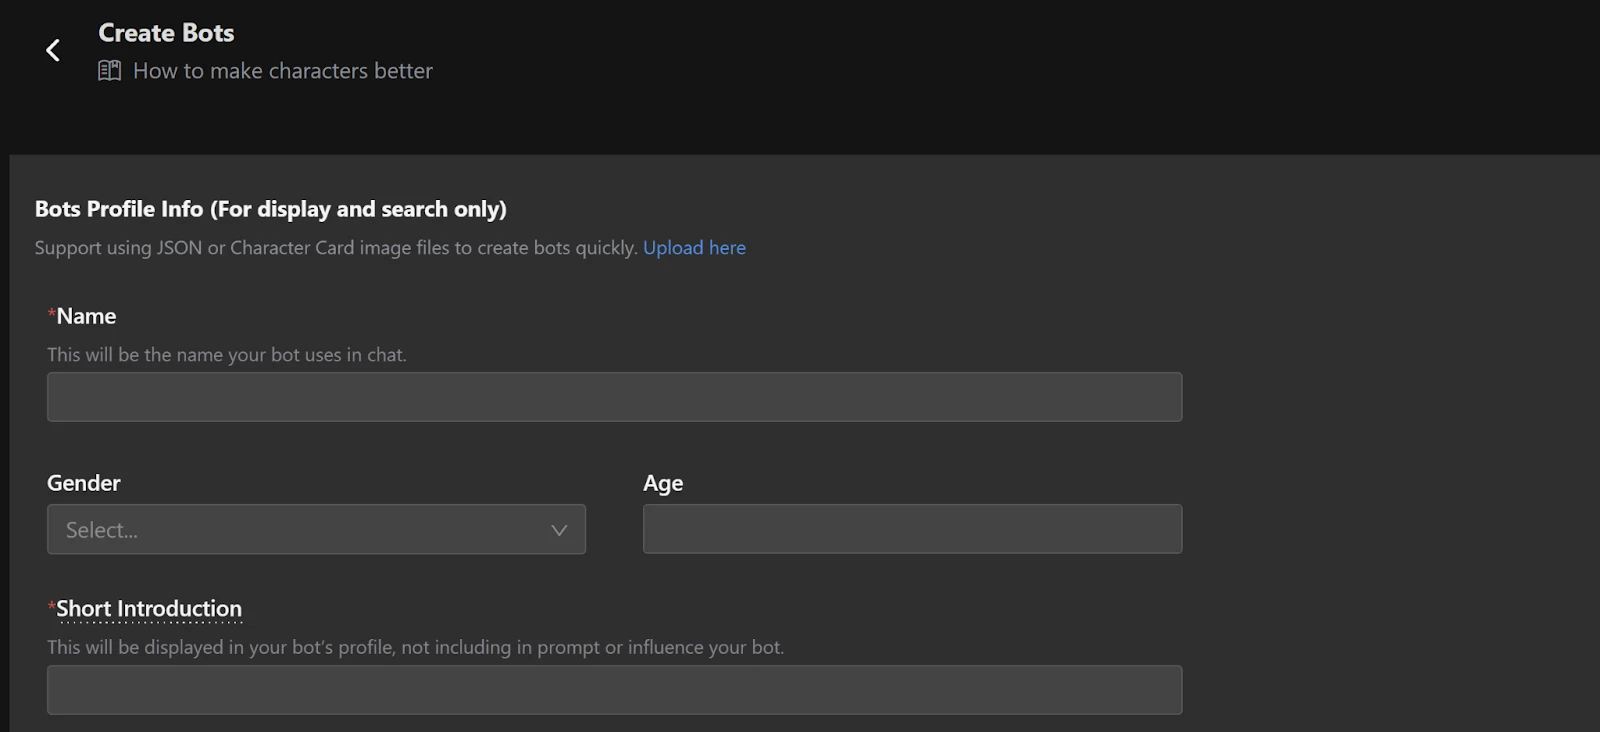1600x732 pixels.
Task: Click the Gender field label
Action: tap(84, 483)
